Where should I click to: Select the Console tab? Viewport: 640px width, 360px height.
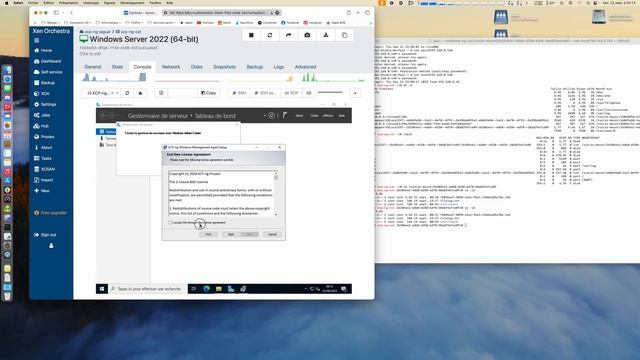pos(142,67)
